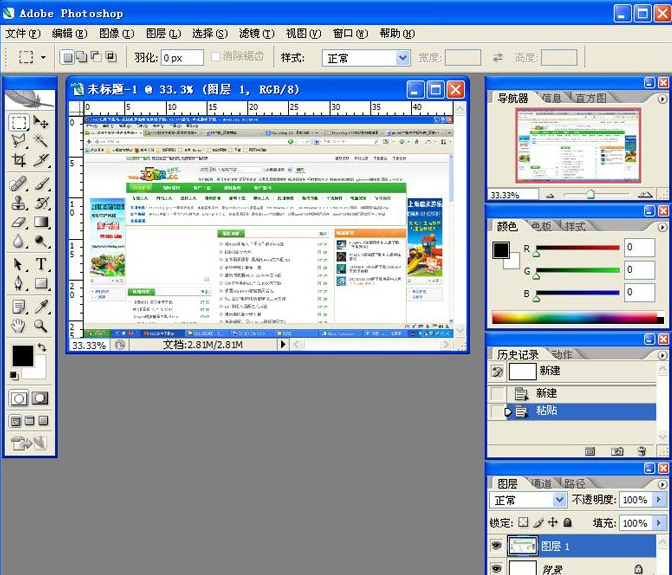Select the History Brush tool
Image resolution: width=672 pixels, height=575 pixels.
pos(41,203)
